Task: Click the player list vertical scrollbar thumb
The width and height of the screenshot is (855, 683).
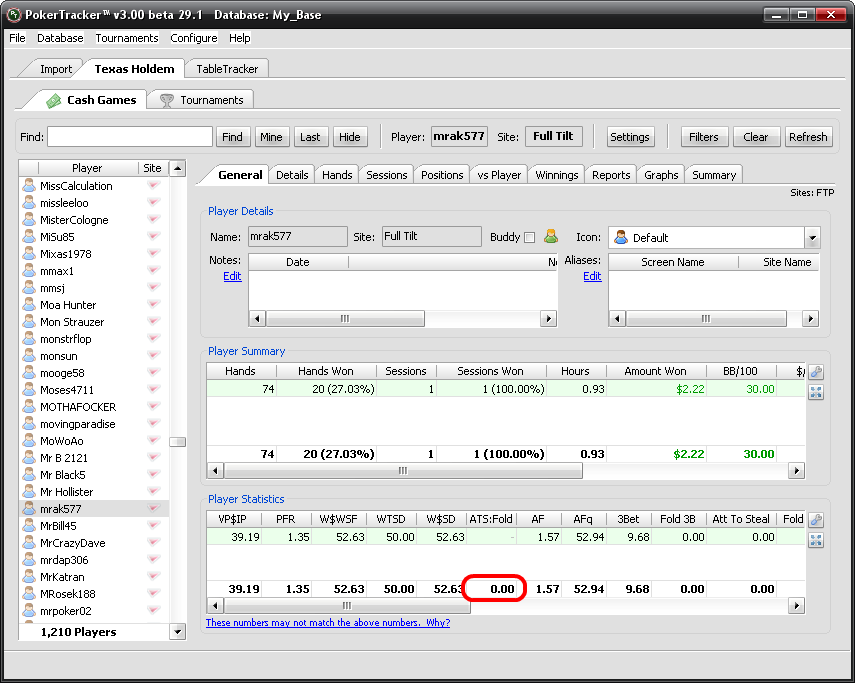Action: pyautogui.click(x=178, y=442)
